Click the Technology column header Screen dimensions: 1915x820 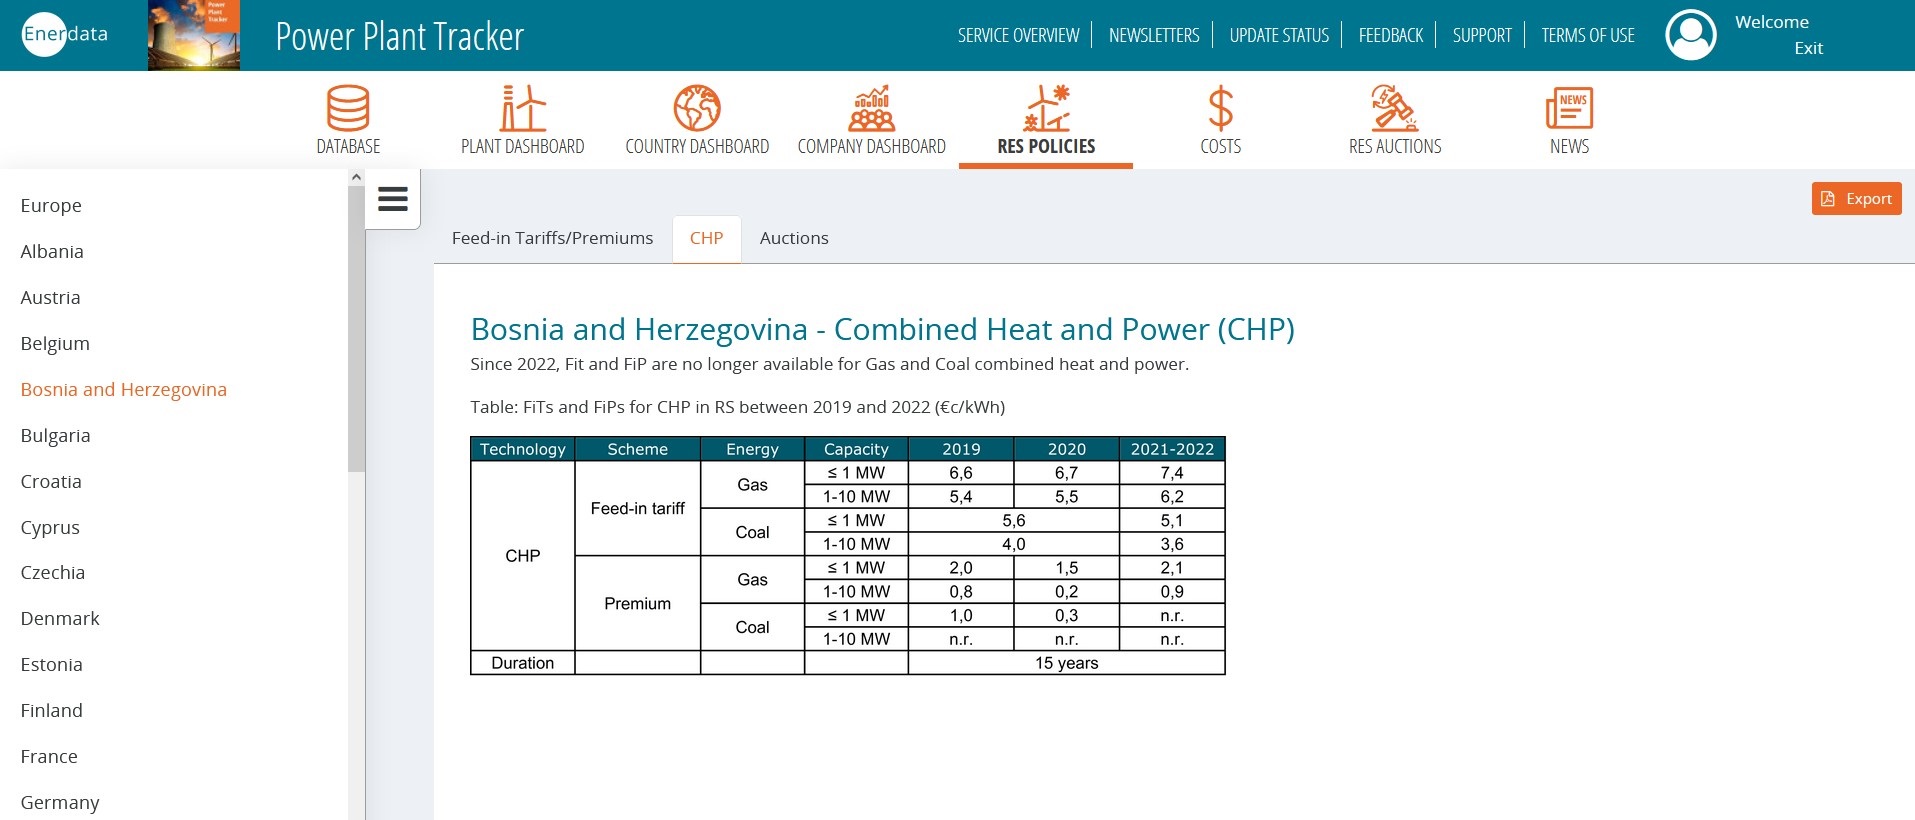click(522, 449)
